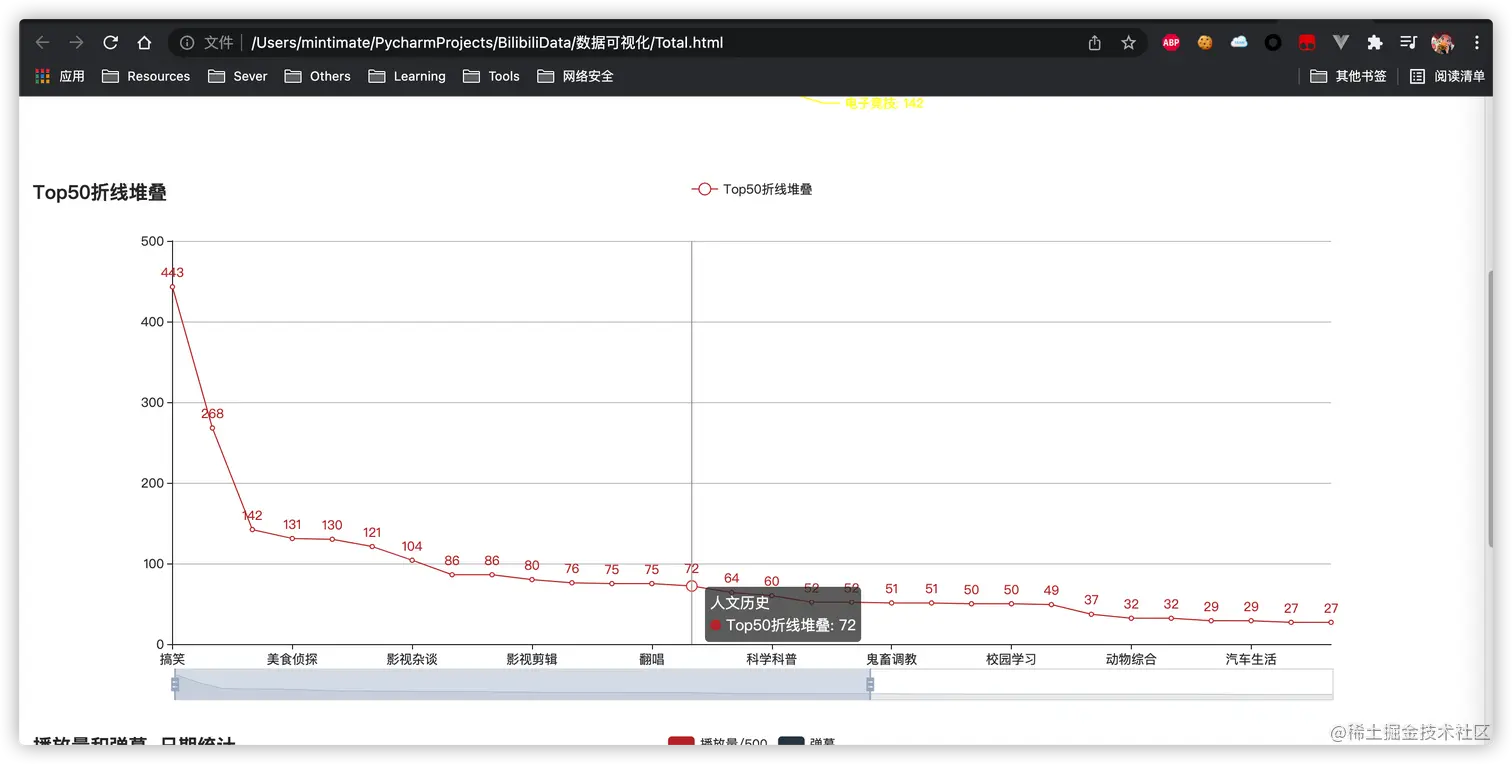Click the Top50折线堆叠 chart title
The width and height of the screenshot is (1512, 764).
100,192
